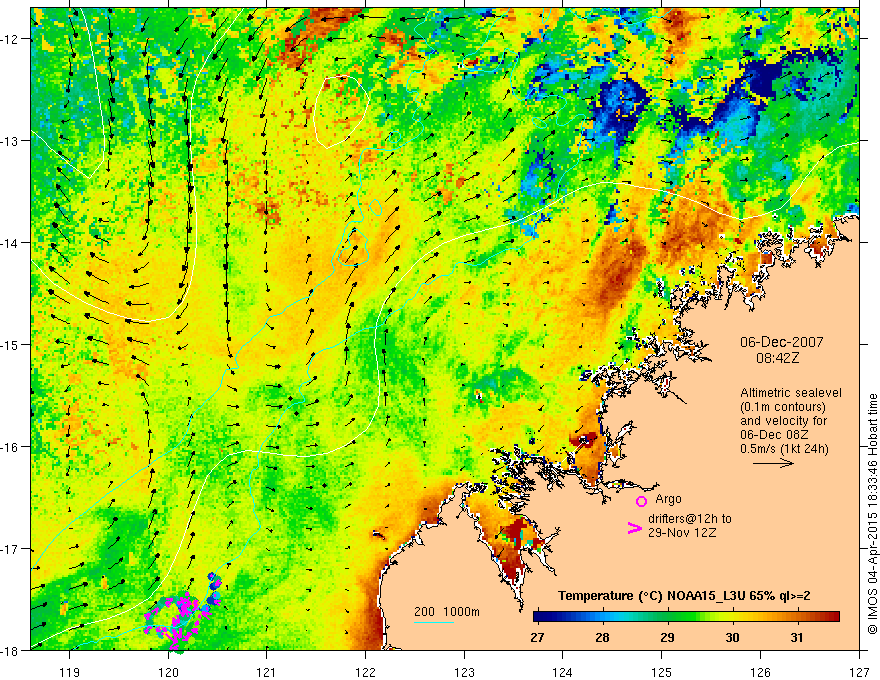Click the color bar value 28
The height and width of the screenshot is (680, 880).
[x=602, y=637]
